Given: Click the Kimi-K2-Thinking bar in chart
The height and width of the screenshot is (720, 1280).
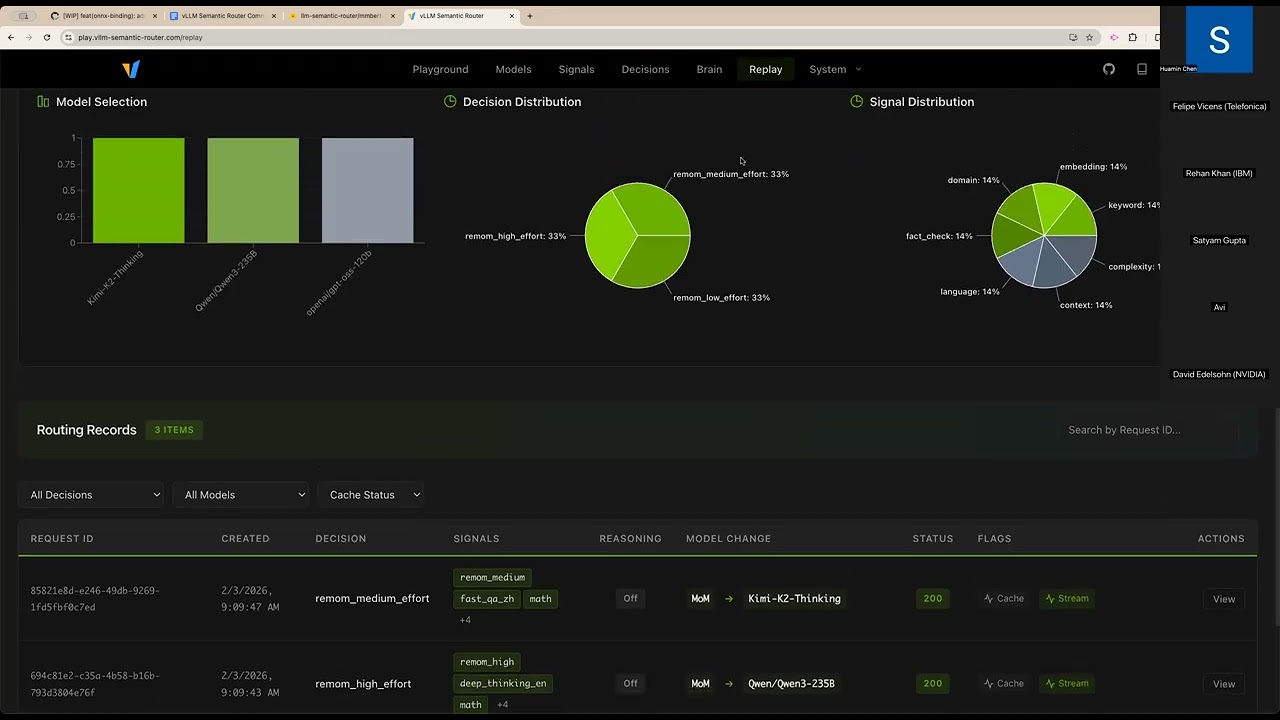Looking at the screenshot, I should pos(138,190).
